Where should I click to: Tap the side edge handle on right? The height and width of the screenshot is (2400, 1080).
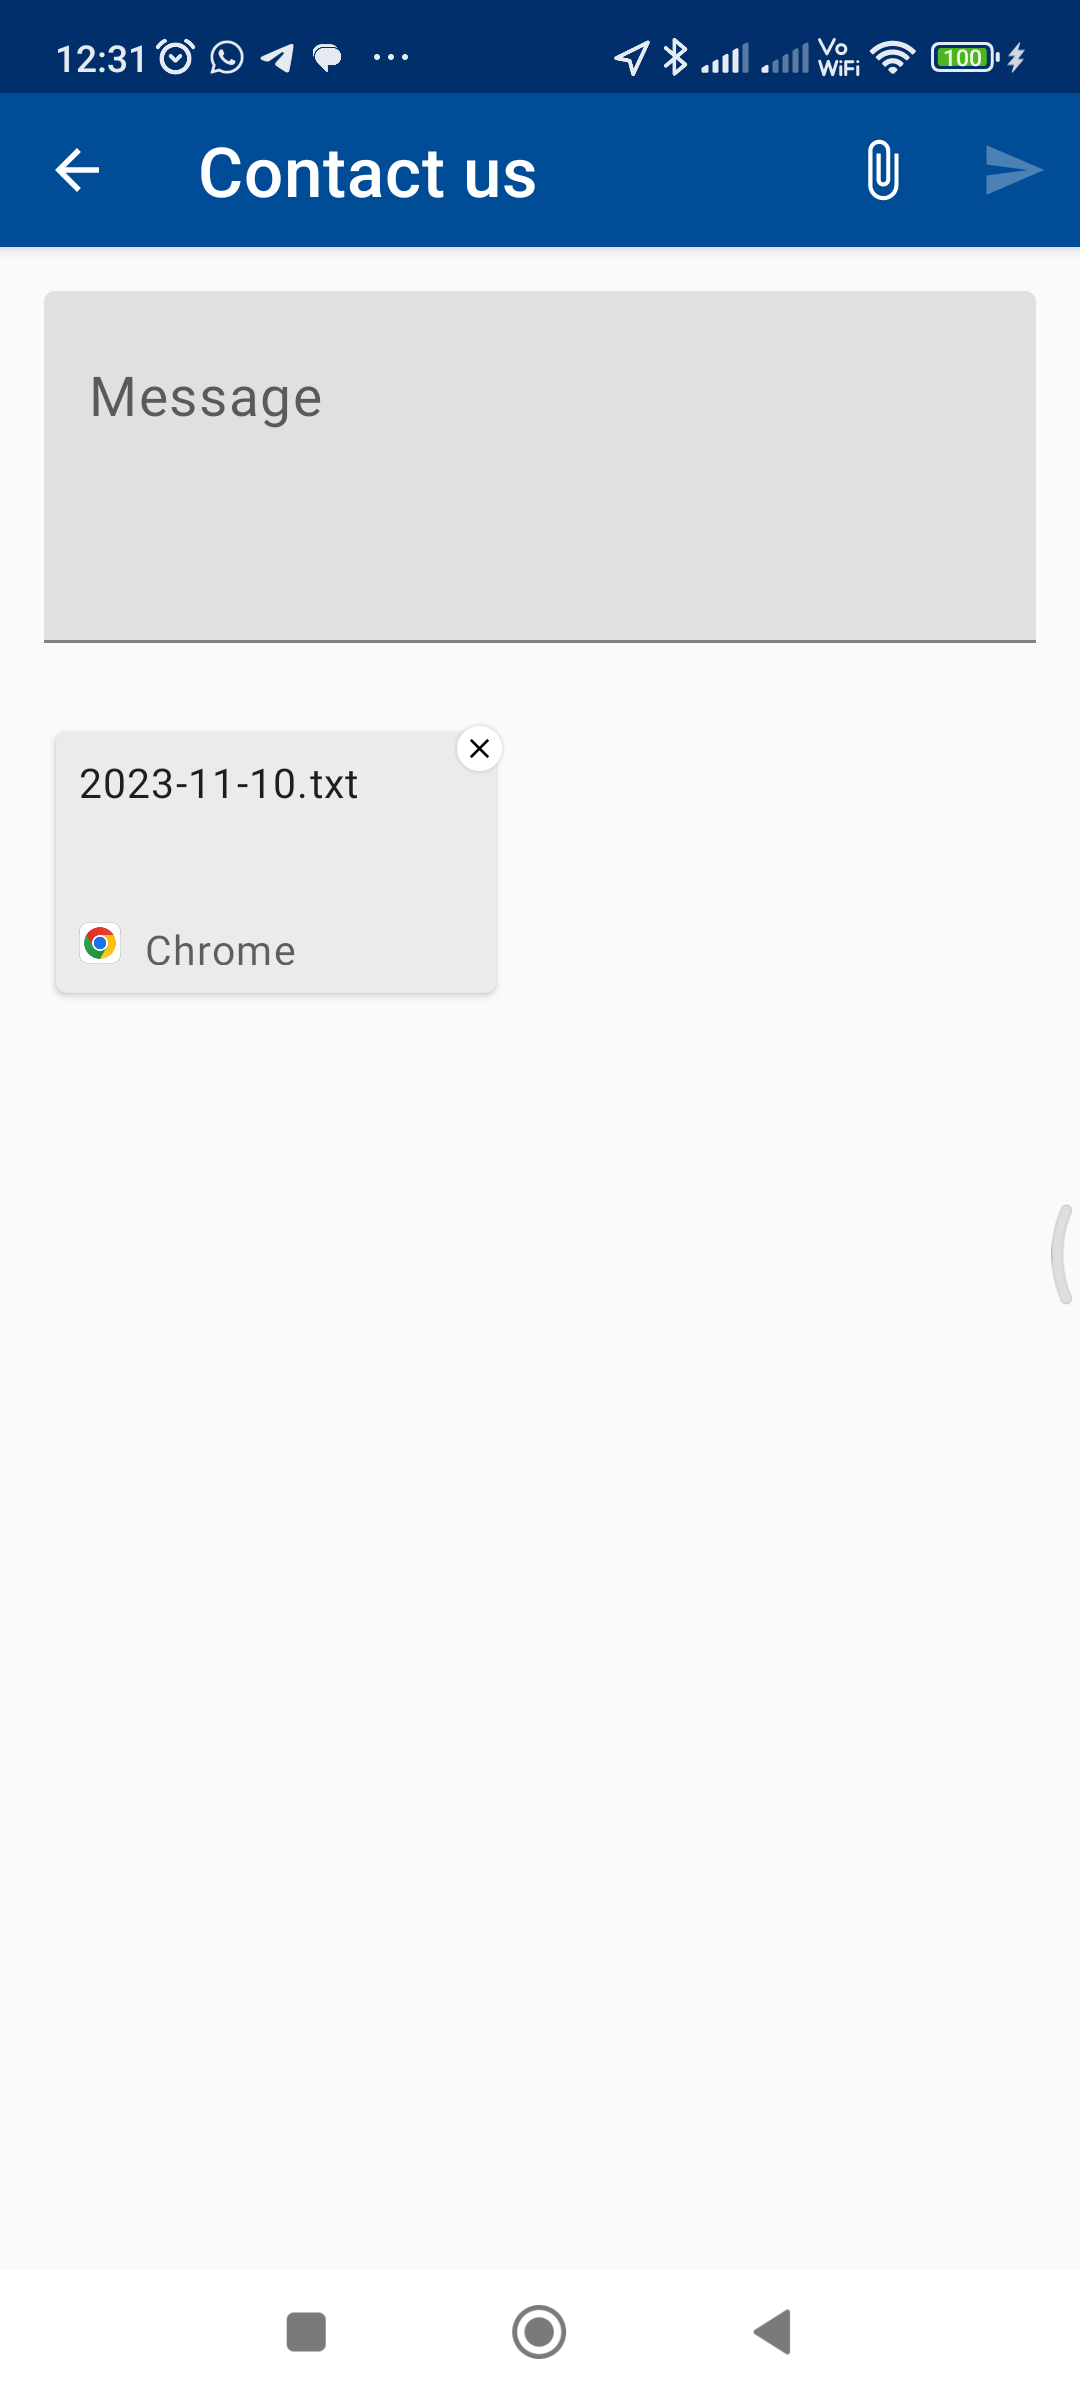[1062, 1254]
